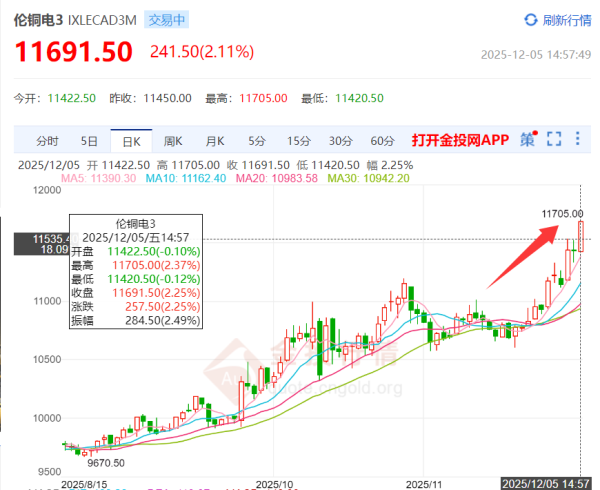600x490 pixels.
Task: Switch to the 5分 five-minute tab
Action: tap(256, 141)
